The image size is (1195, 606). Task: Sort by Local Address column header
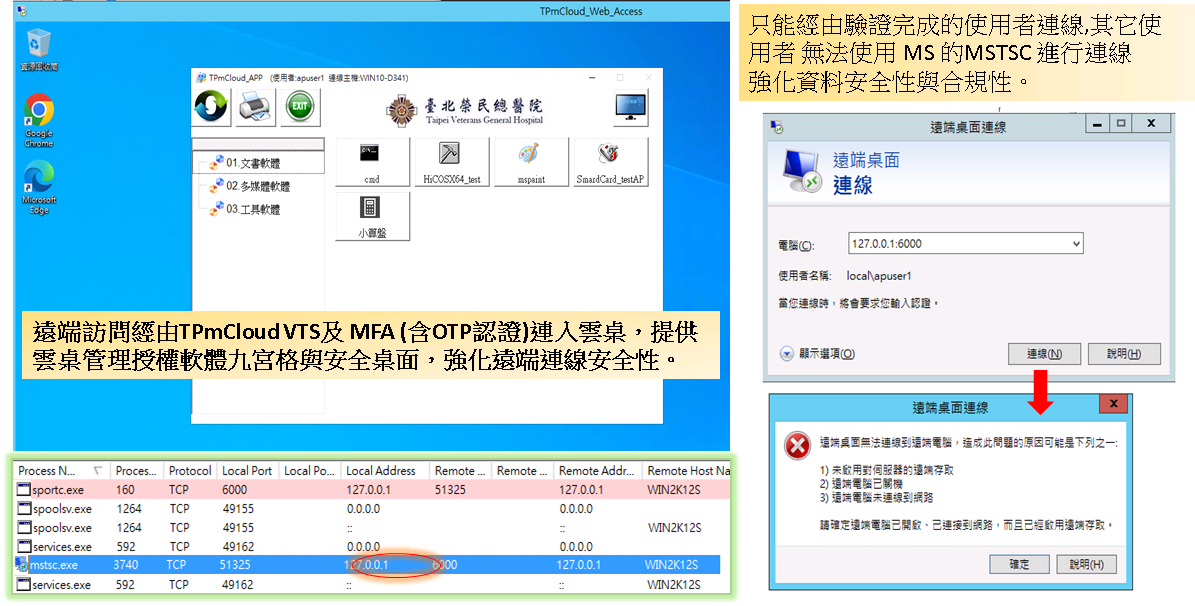(x=385, y=471)
